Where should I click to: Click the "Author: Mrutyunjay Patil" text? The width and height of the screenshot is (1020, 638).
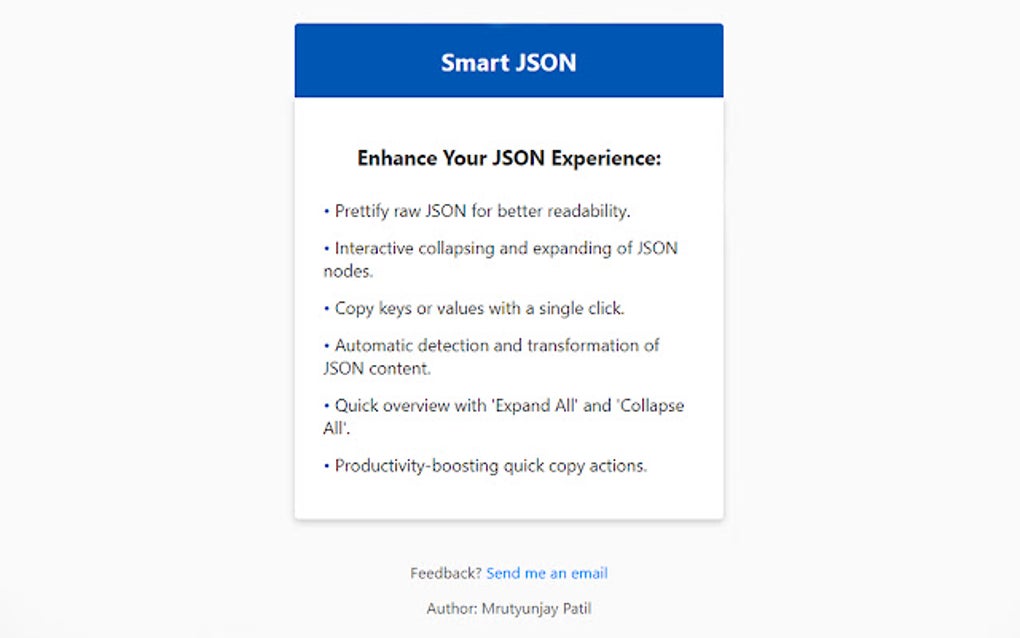[509, 607]
